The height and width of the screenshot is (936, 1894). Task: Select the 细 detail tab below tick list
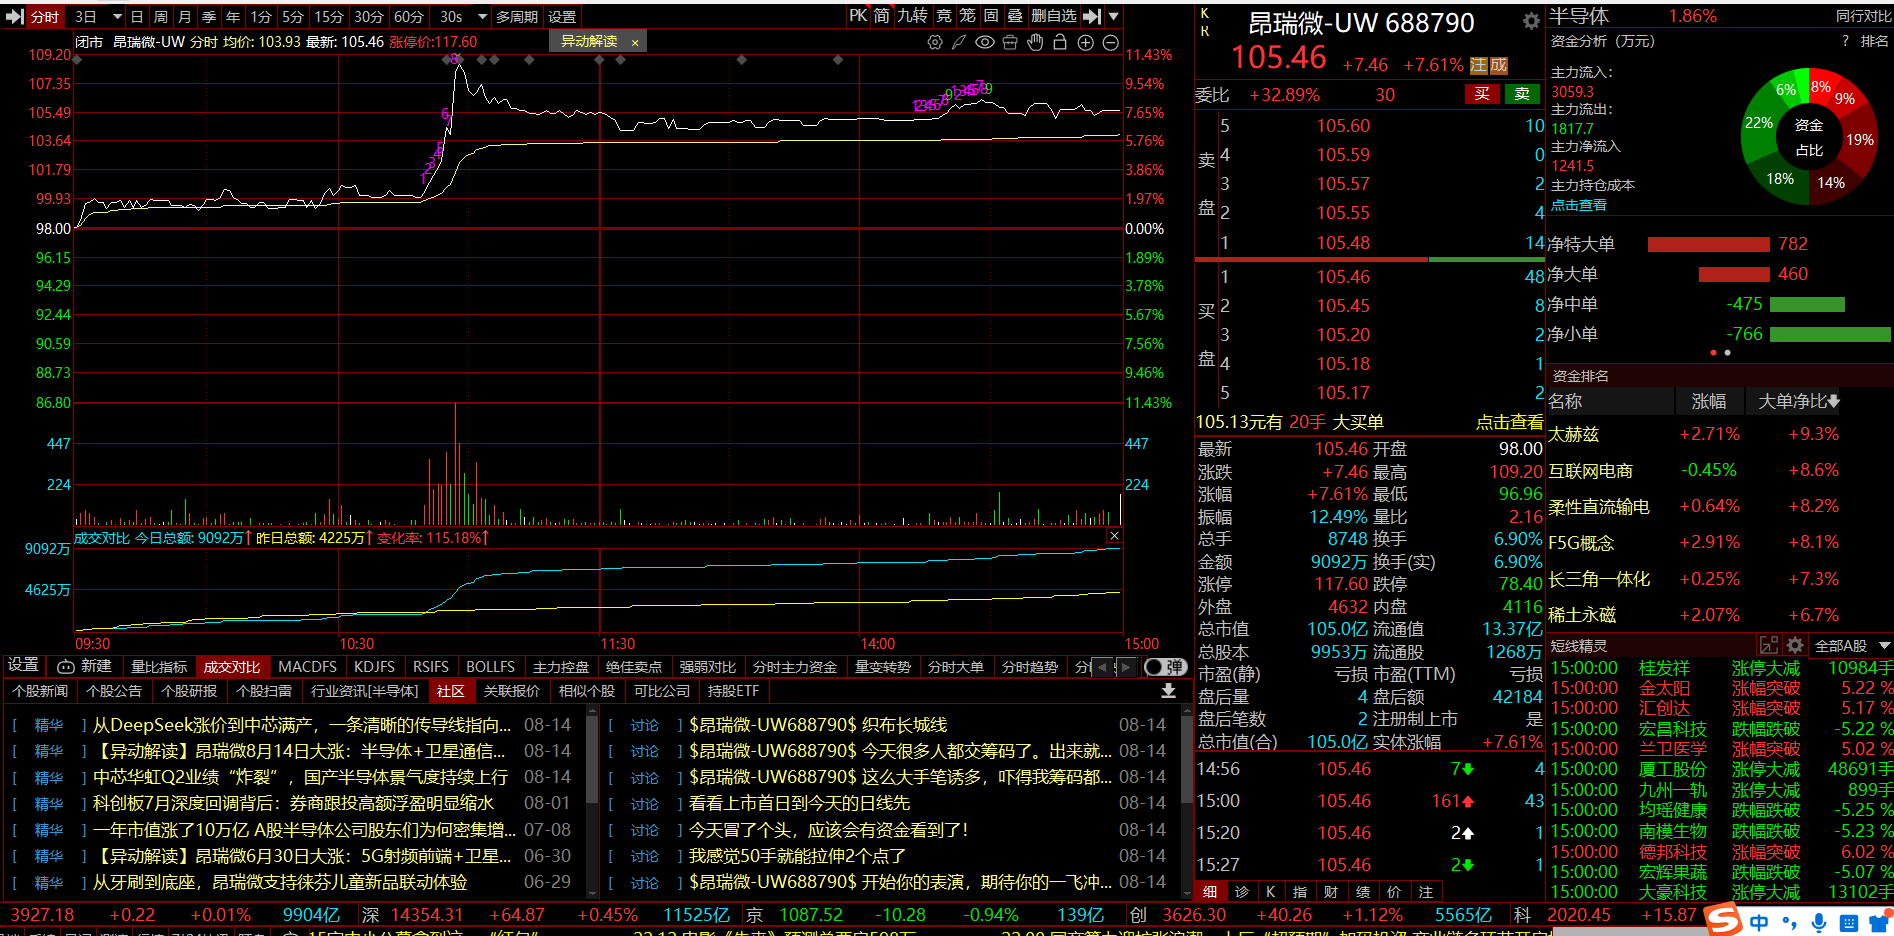coord(1210,891)
